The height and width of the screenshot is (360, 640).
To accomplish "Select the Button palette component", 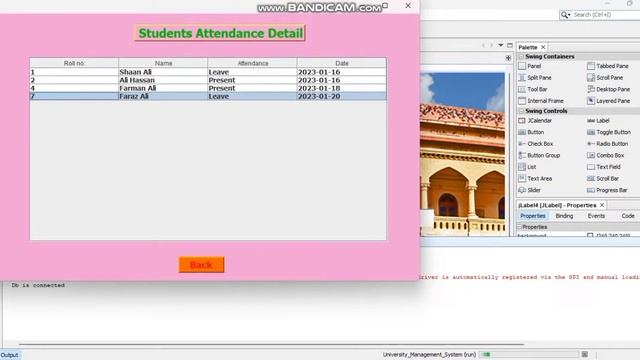I will [x=531, y=132].
